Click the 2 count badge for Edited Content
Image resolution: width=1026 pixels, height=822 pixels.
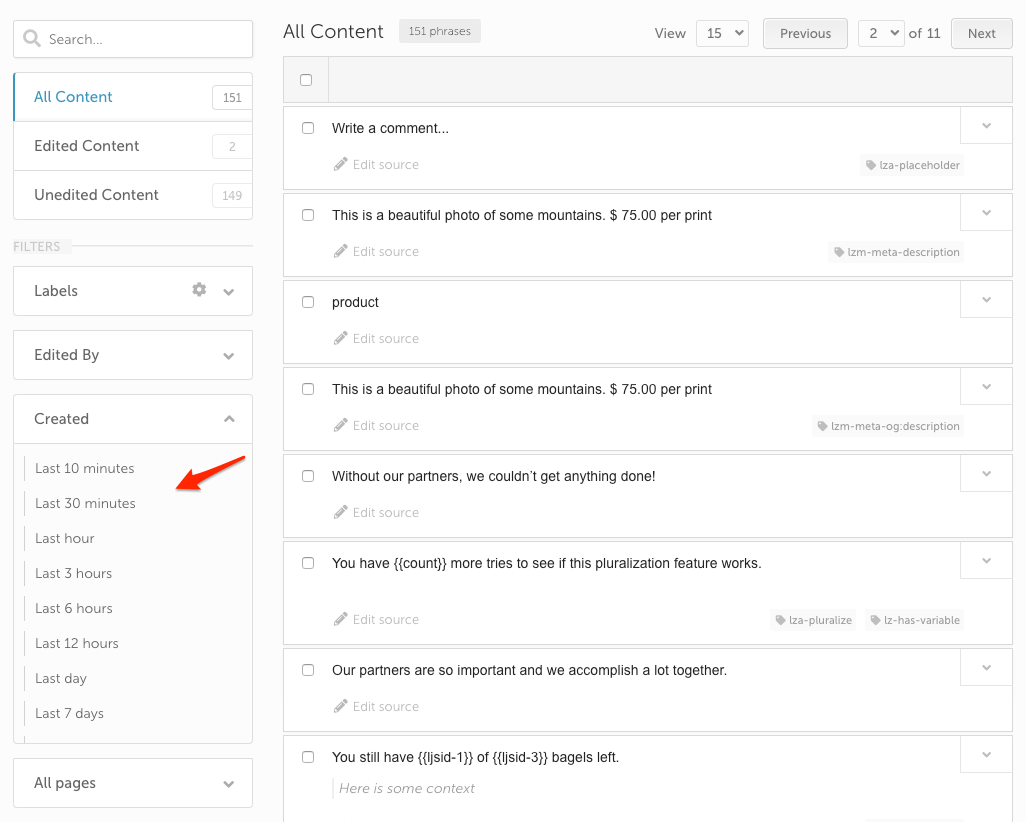(x=232, y=146)
